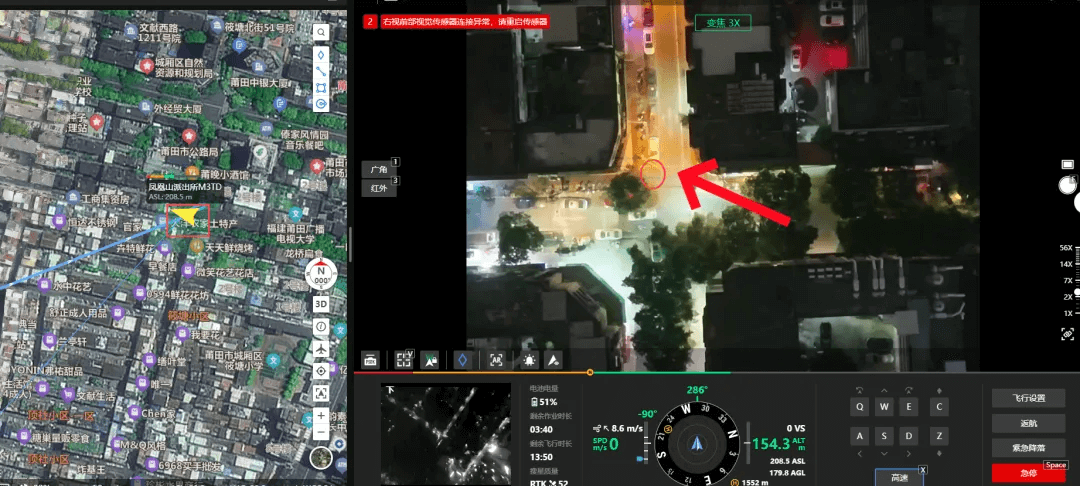
Task: Click the E rotate-right key
Action: [909, 407]
